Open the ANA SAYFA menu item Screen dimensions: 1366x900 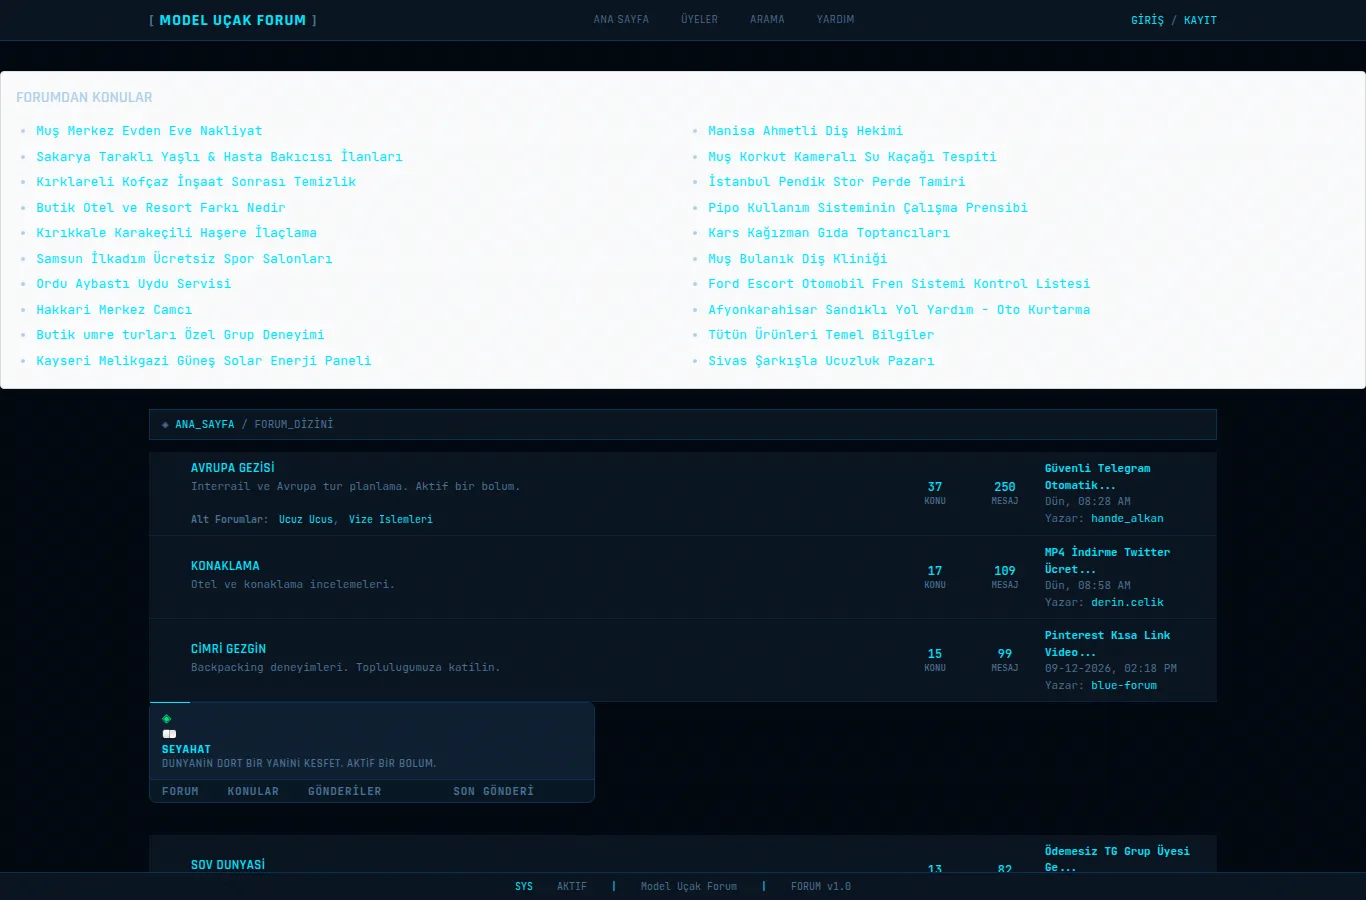[621, 19]
